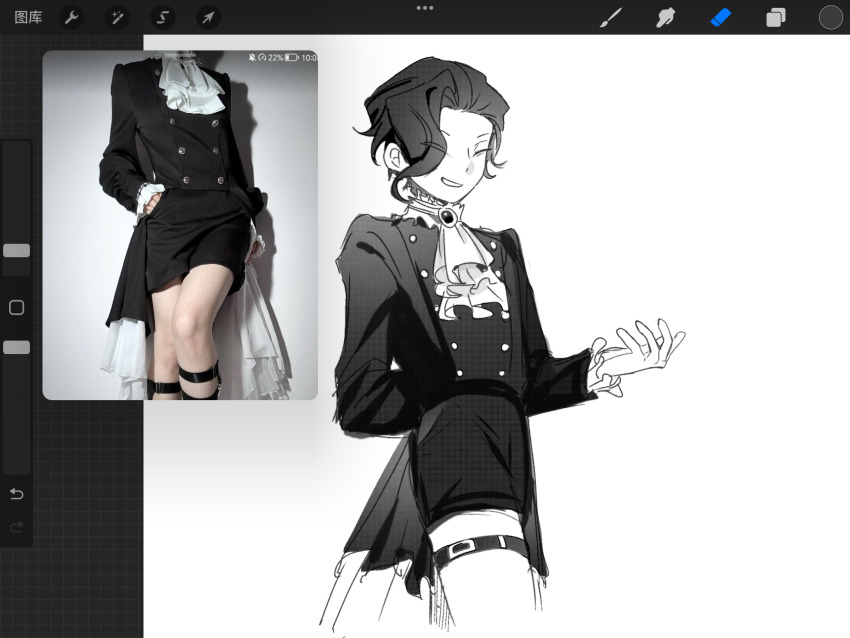
Task: Open the multitasking three-dot menu
Action: pyautogui.click(x=425, y=7)
